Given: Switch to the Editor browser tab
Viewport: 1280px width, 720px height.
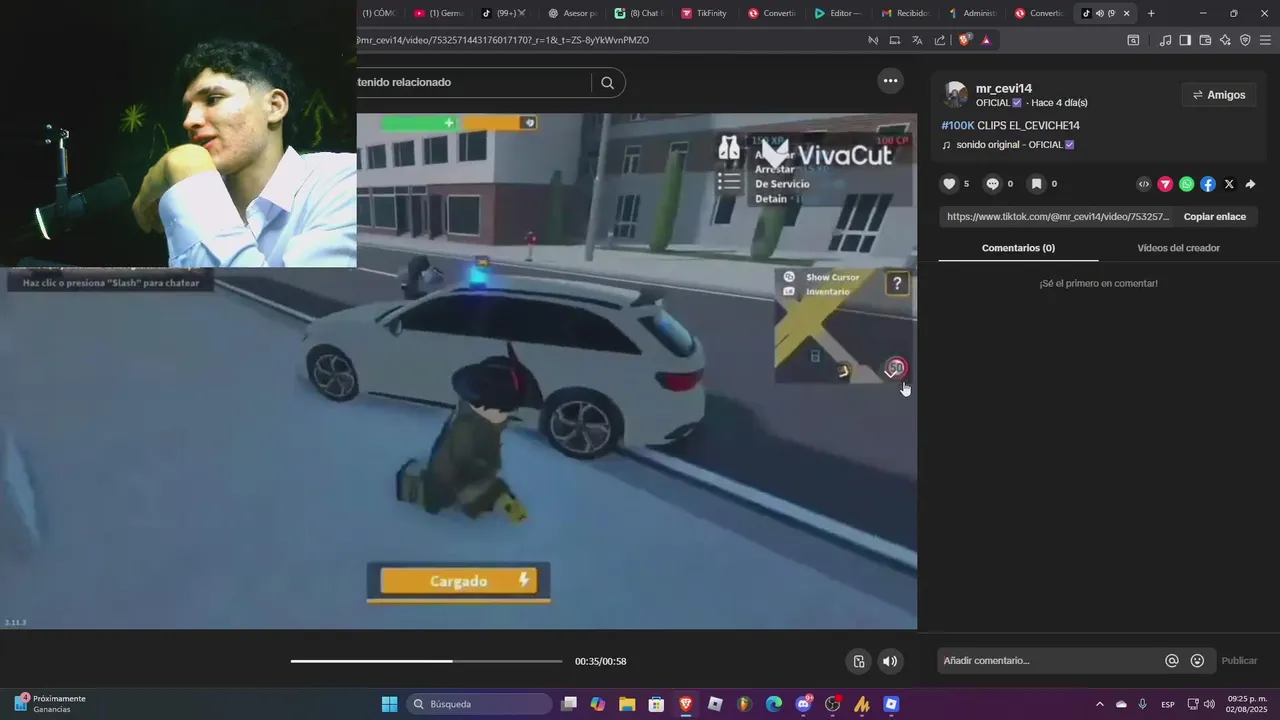Looking at the screenshot, I should click(x=838, y=13).
